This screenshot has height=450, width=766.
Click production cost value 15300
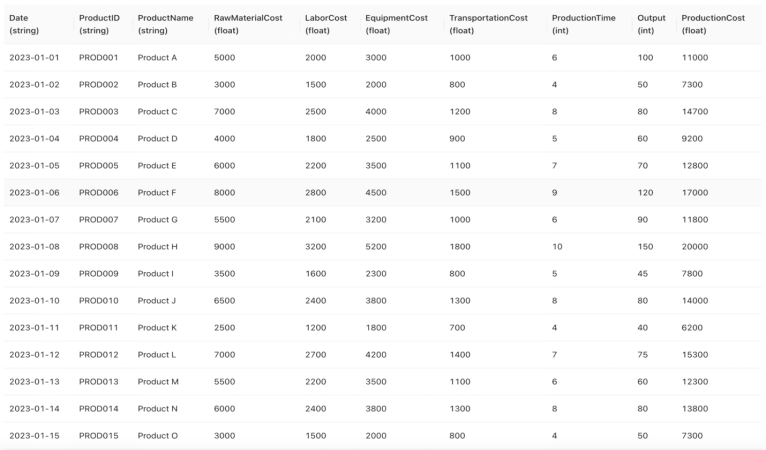pyautogui.click(x=695, y=355)
